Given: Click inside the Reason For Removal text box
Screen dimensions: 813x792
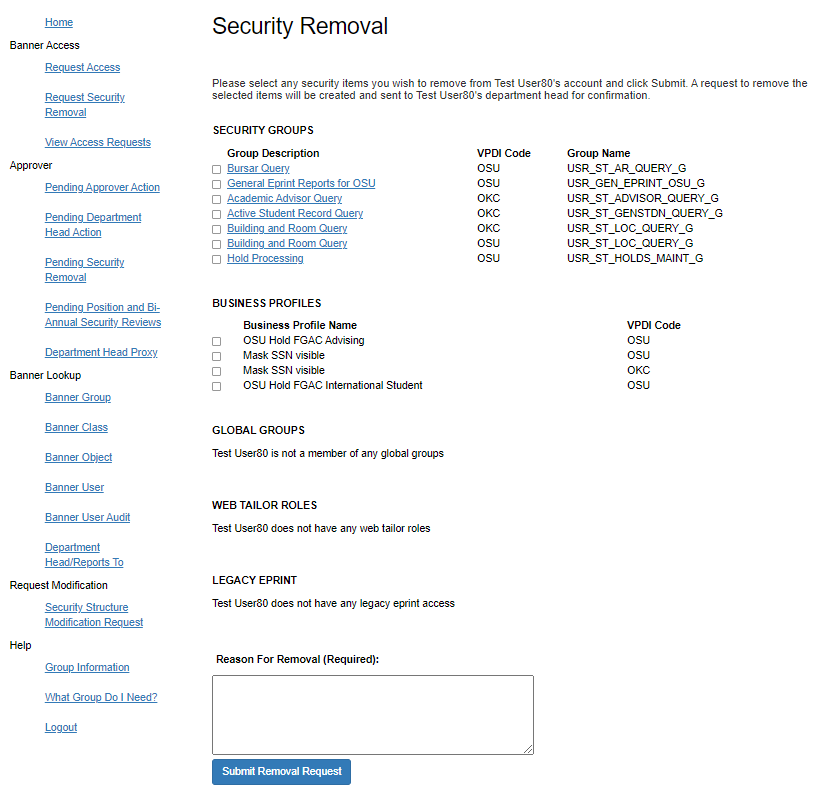Looking at the screenshot, I should (372, 714).
